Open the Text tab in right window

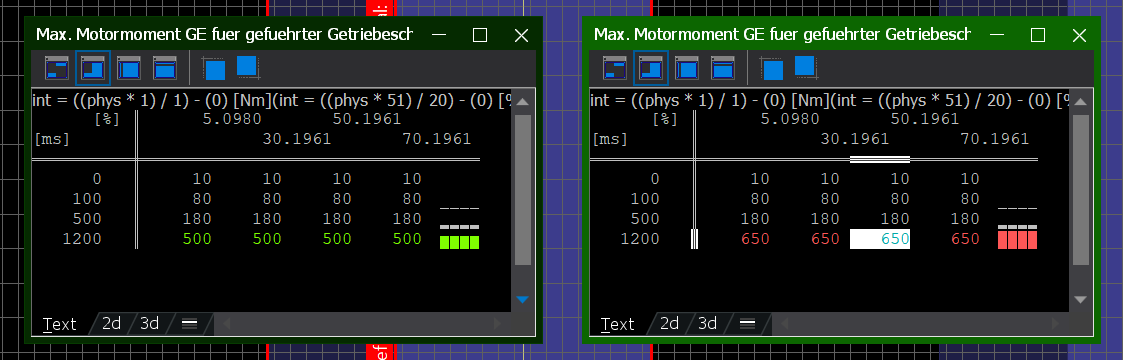(618, 324)
